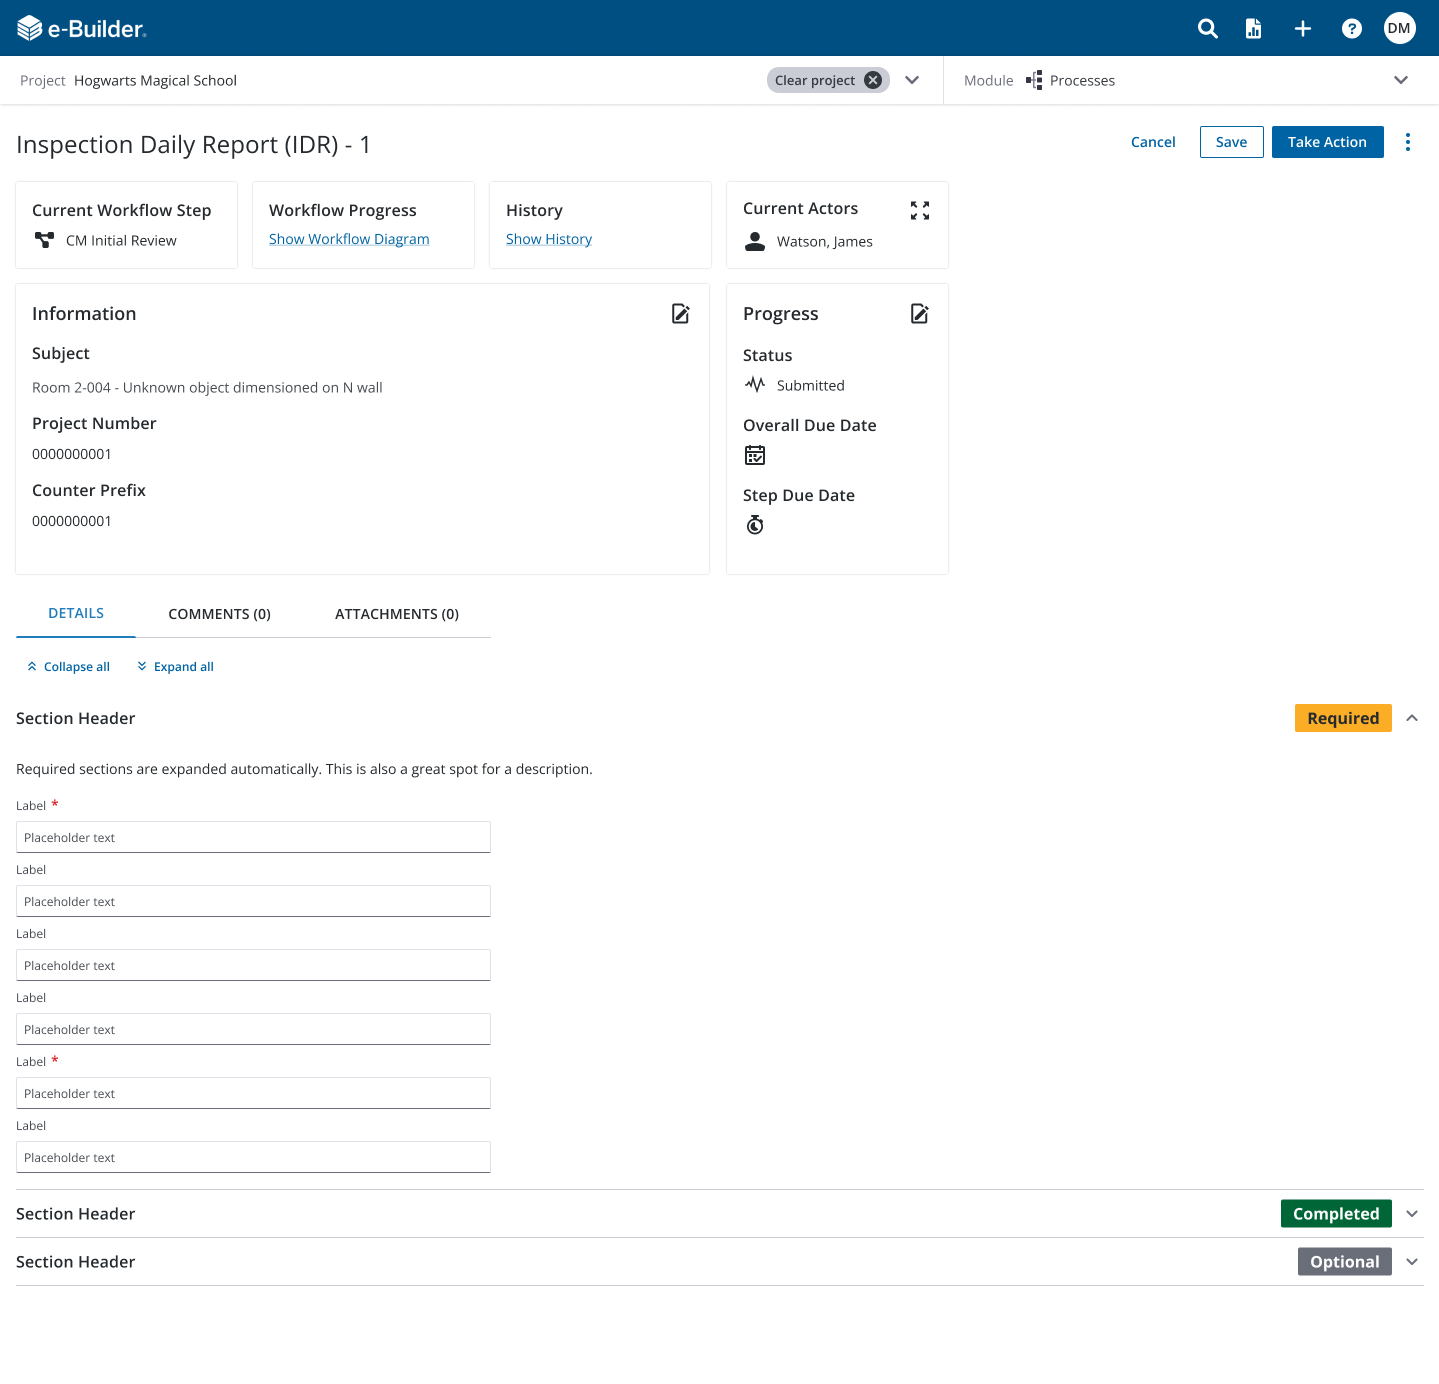
Task: Focus the fourth Label placeholder input
Action: pyautogui.click(x=253, y=1029)
